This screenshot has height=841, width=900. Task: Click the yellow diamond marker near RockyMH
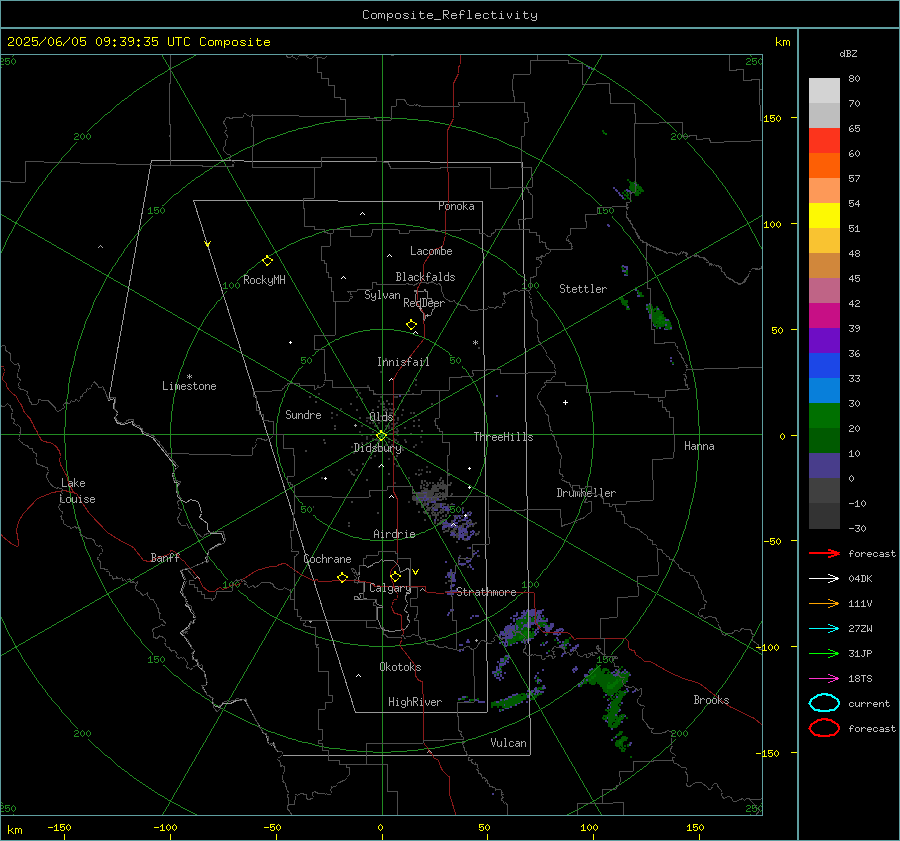[267, 261]
